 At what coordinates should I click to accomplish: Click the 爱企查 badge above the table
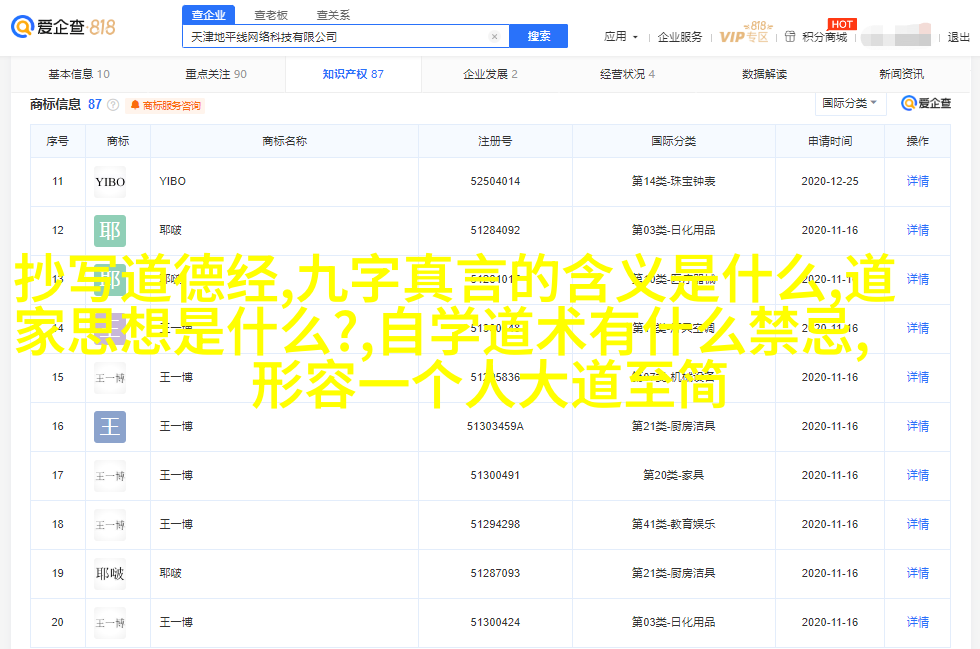coord(926,103)
